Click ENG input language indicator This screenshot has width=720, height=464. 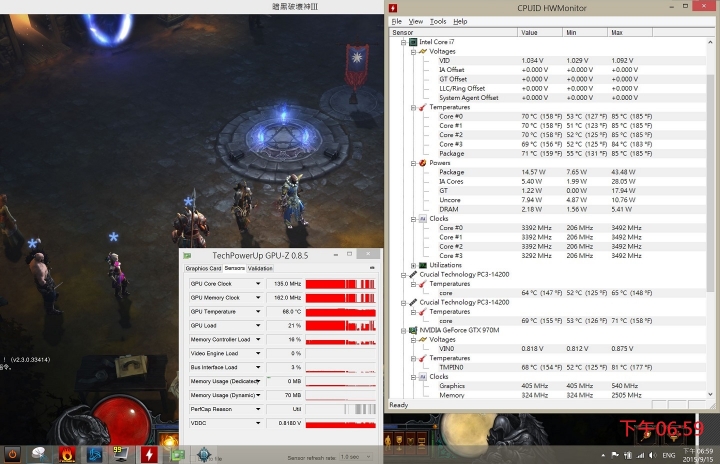669,455
